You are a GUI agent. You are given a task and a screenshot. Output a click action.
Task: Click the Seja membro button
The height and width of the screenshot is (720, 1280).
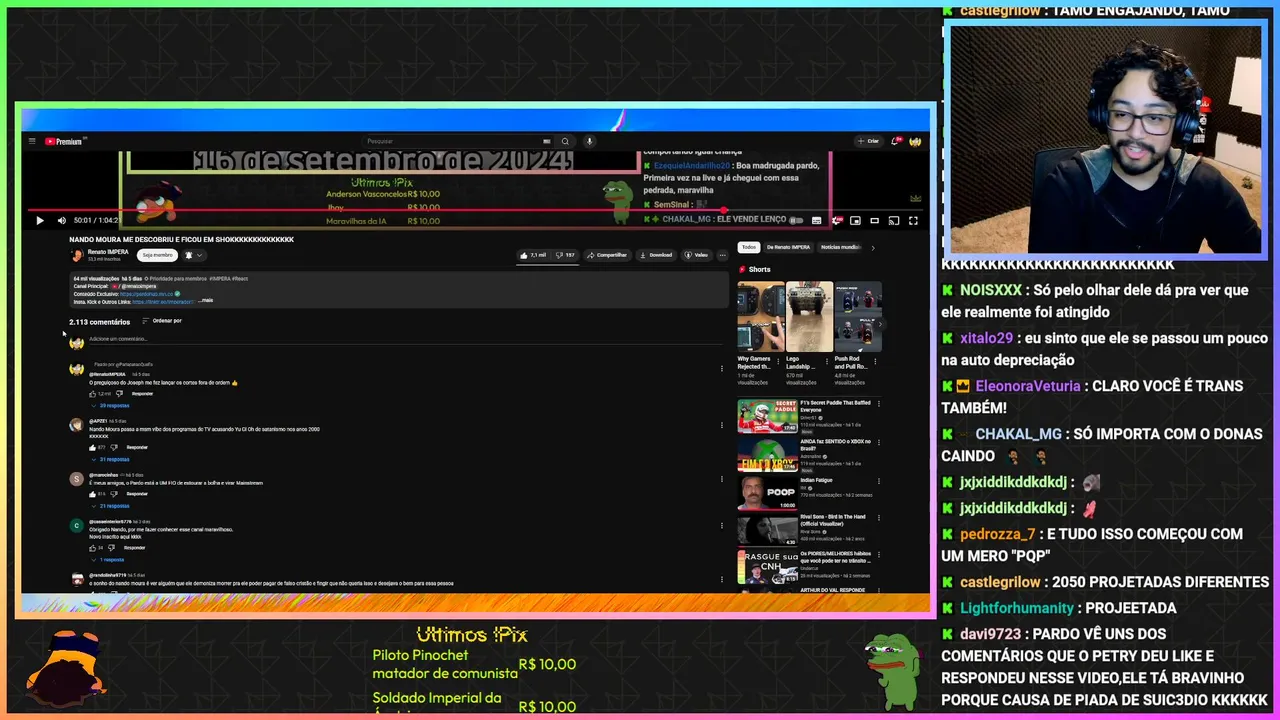(x=157, y=255)
